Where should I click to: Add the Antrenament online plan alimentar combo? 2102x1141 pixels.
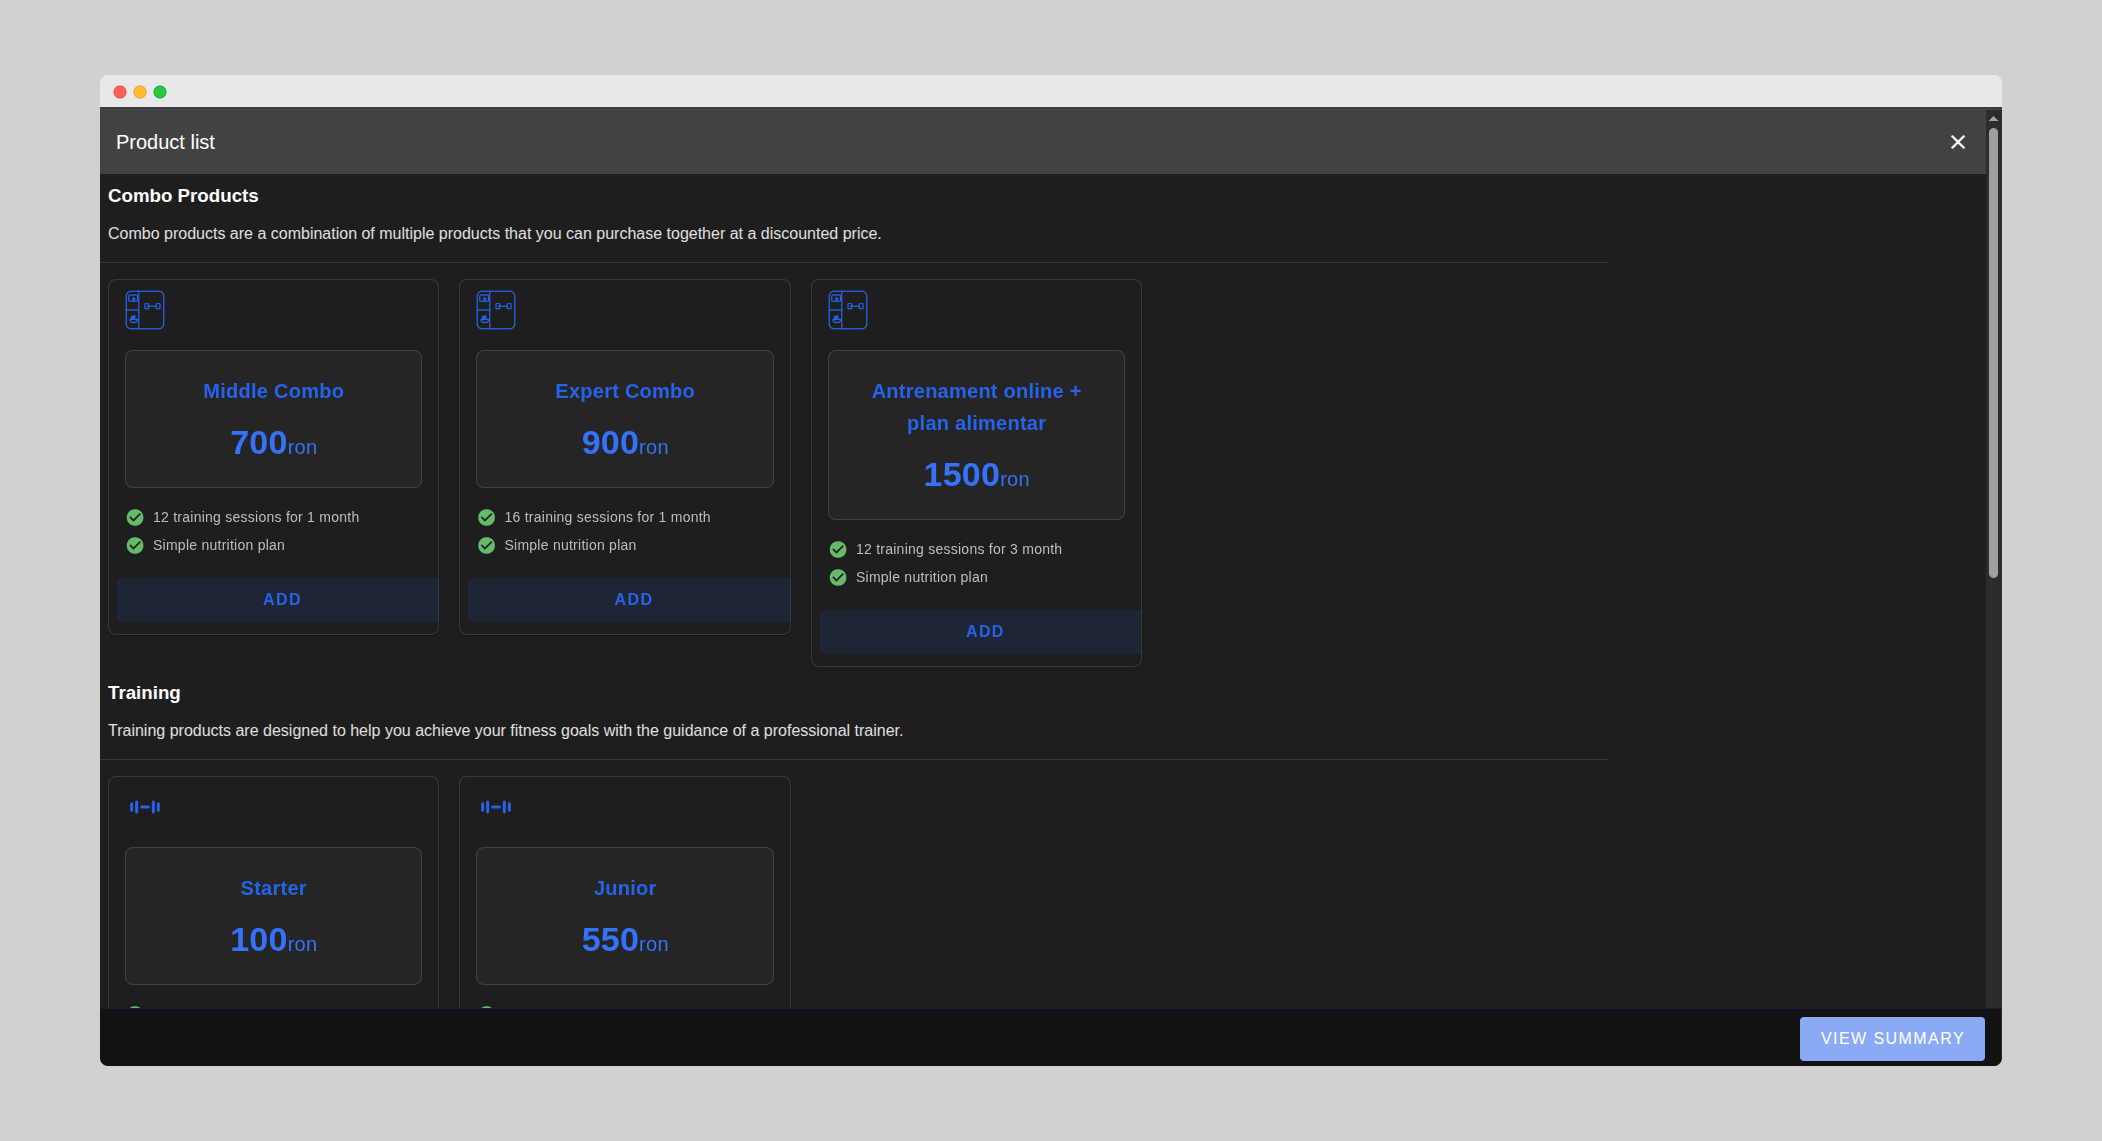pos(984,631)
